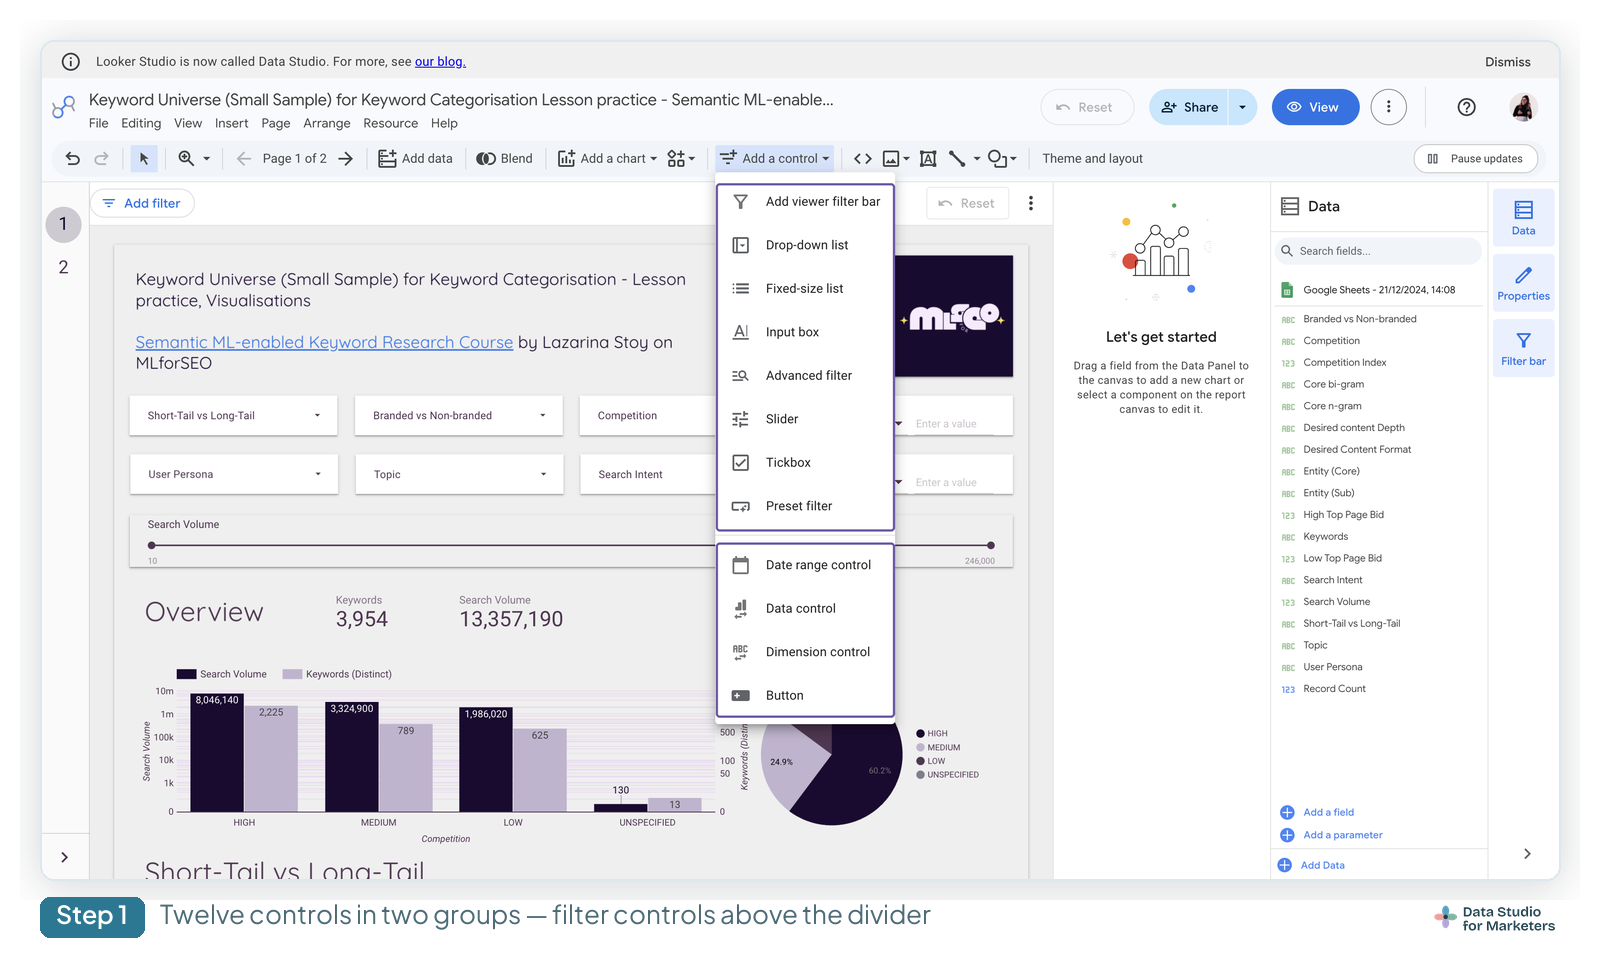Click the Share button

(1190, 107)
